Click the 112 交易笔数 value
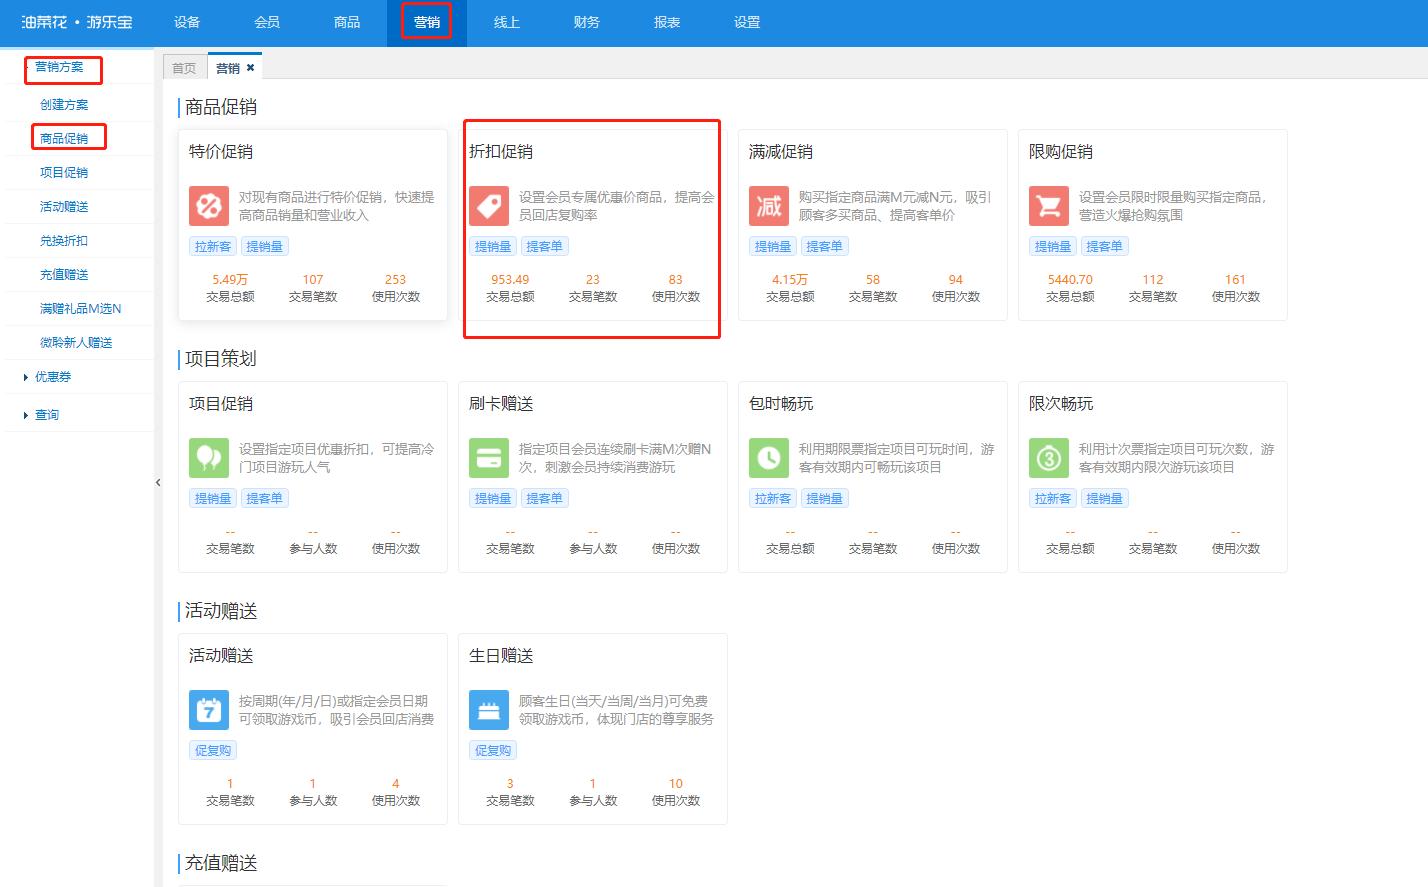The image size is (1428, 887). tap(1153, 280)
